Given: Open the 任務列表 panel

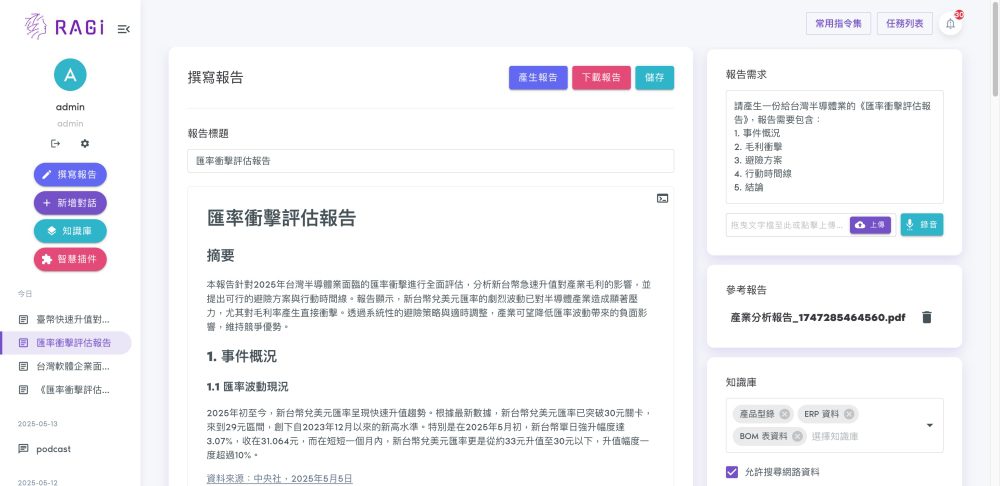Looking at the screenshot, I should tap(906, 24).
